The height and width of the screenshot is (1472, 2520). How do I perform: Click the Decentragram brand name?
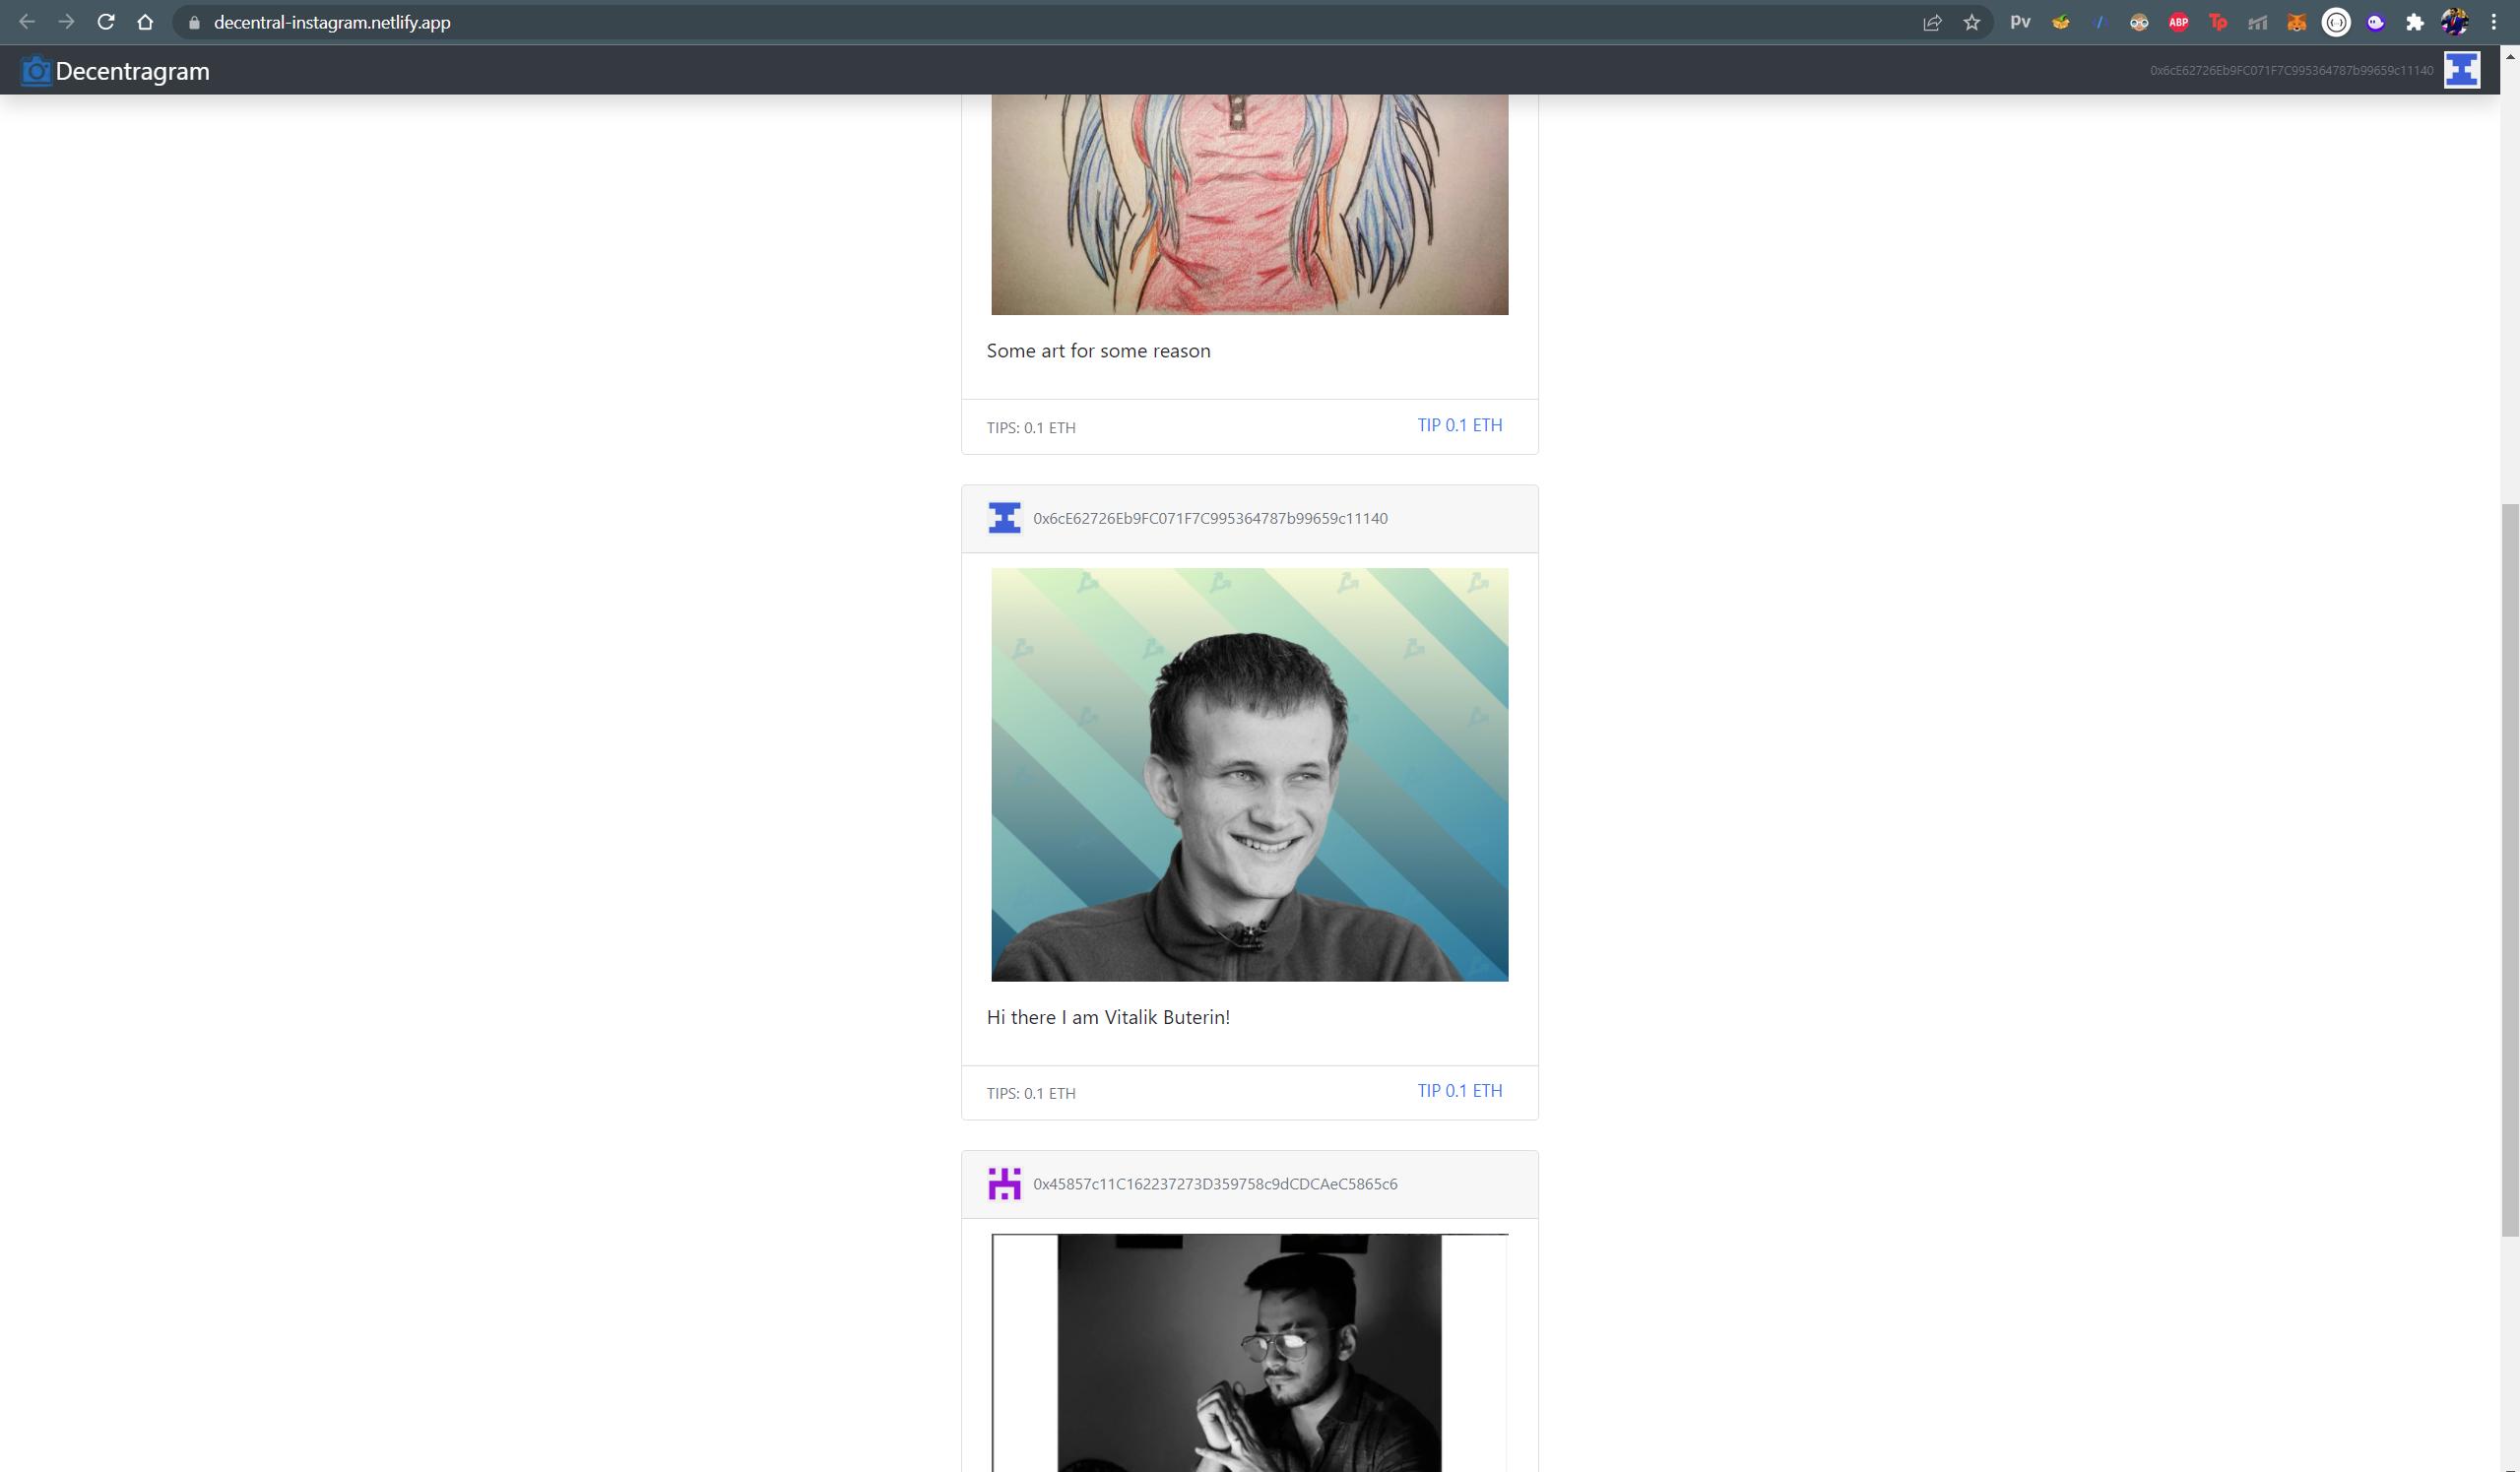[131, 70]
